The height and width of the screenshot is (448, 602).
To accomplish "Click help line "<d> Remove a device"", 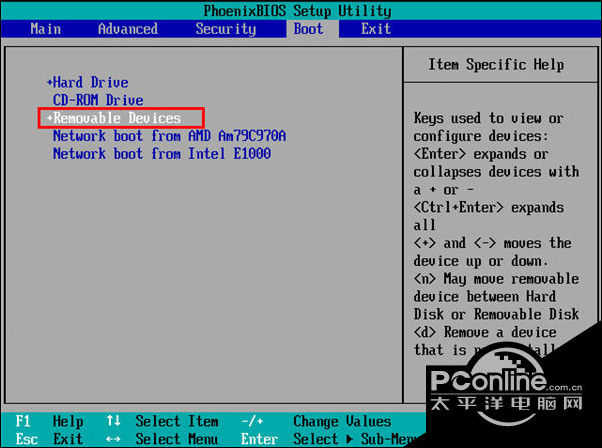I will [x=485, y=332].
